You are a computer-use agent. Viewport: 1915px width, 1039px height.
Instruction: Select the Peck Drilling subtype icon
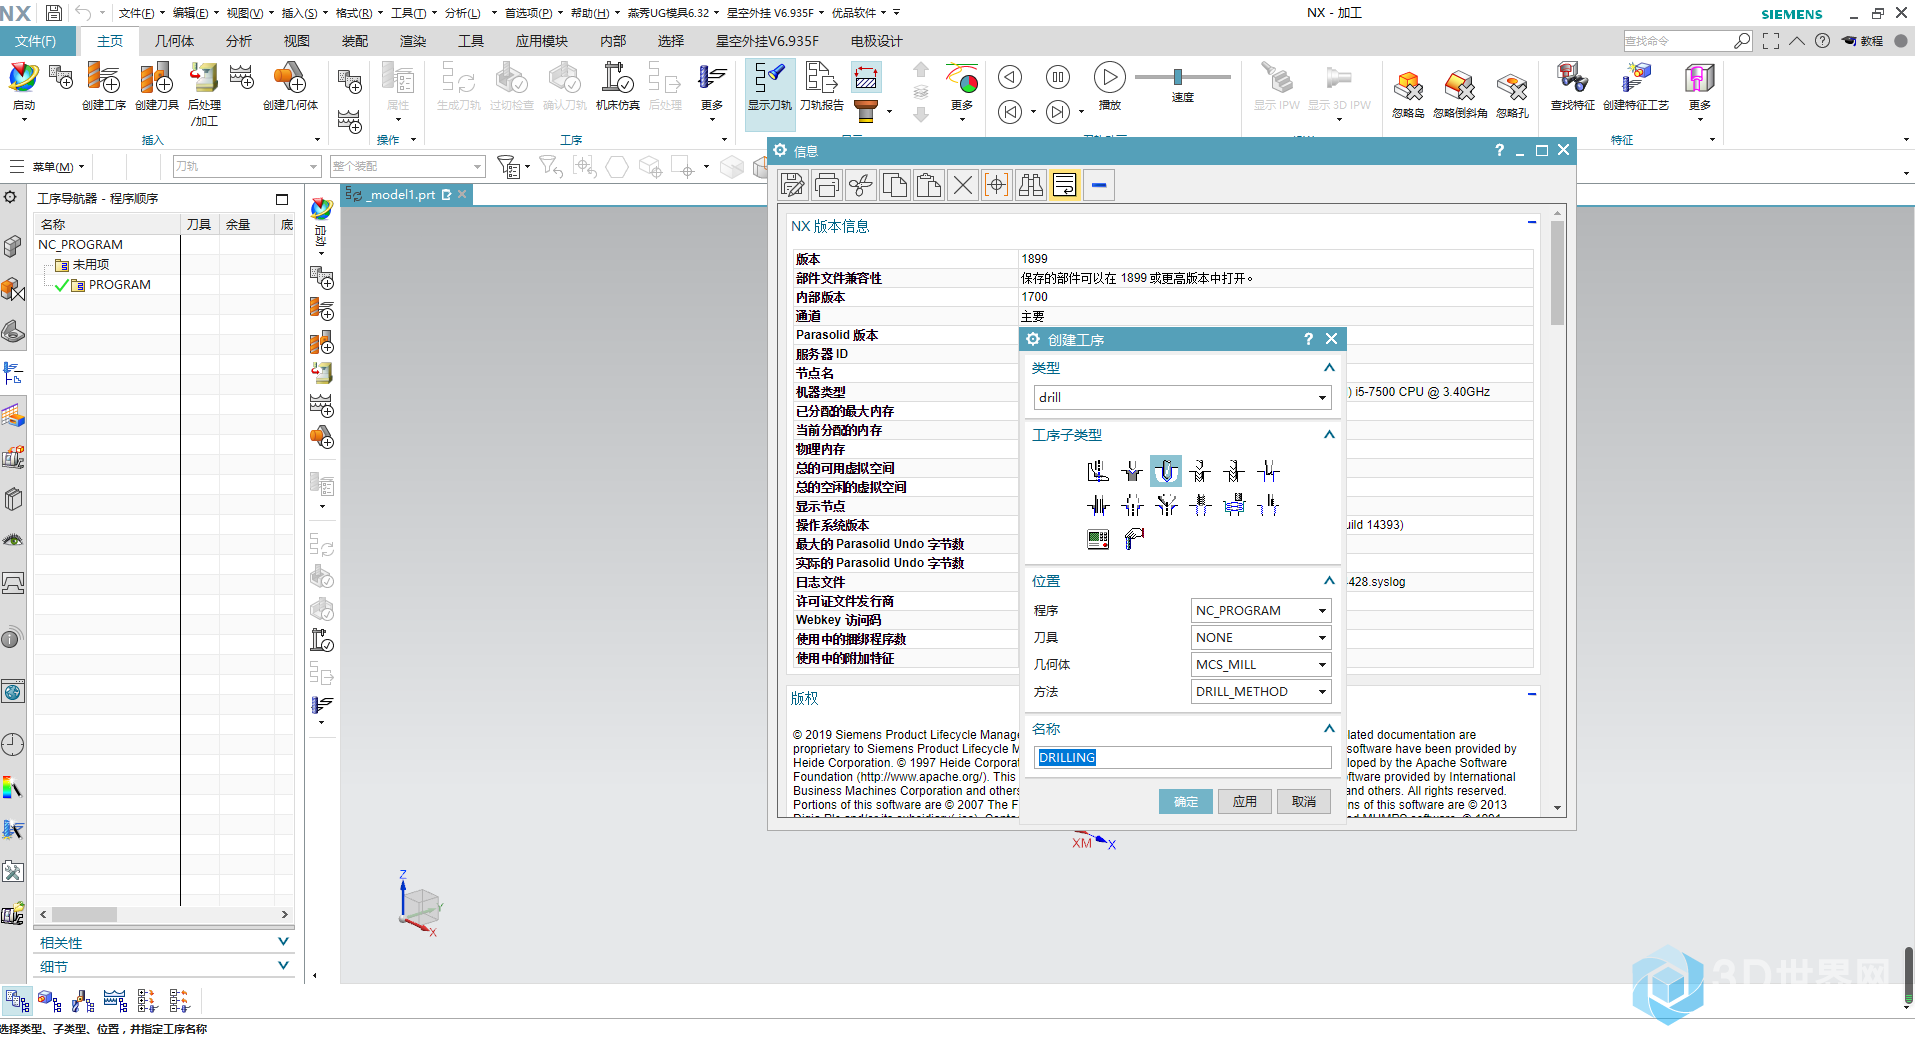click(x=1200, y=471)
